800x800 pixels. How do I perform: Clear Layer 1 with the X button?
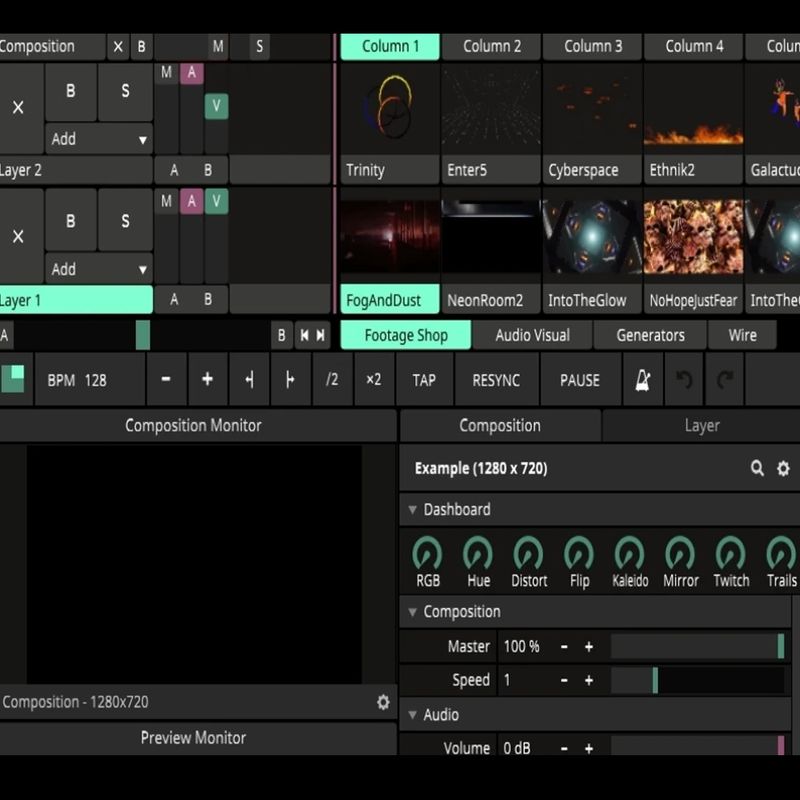point(18,236)
